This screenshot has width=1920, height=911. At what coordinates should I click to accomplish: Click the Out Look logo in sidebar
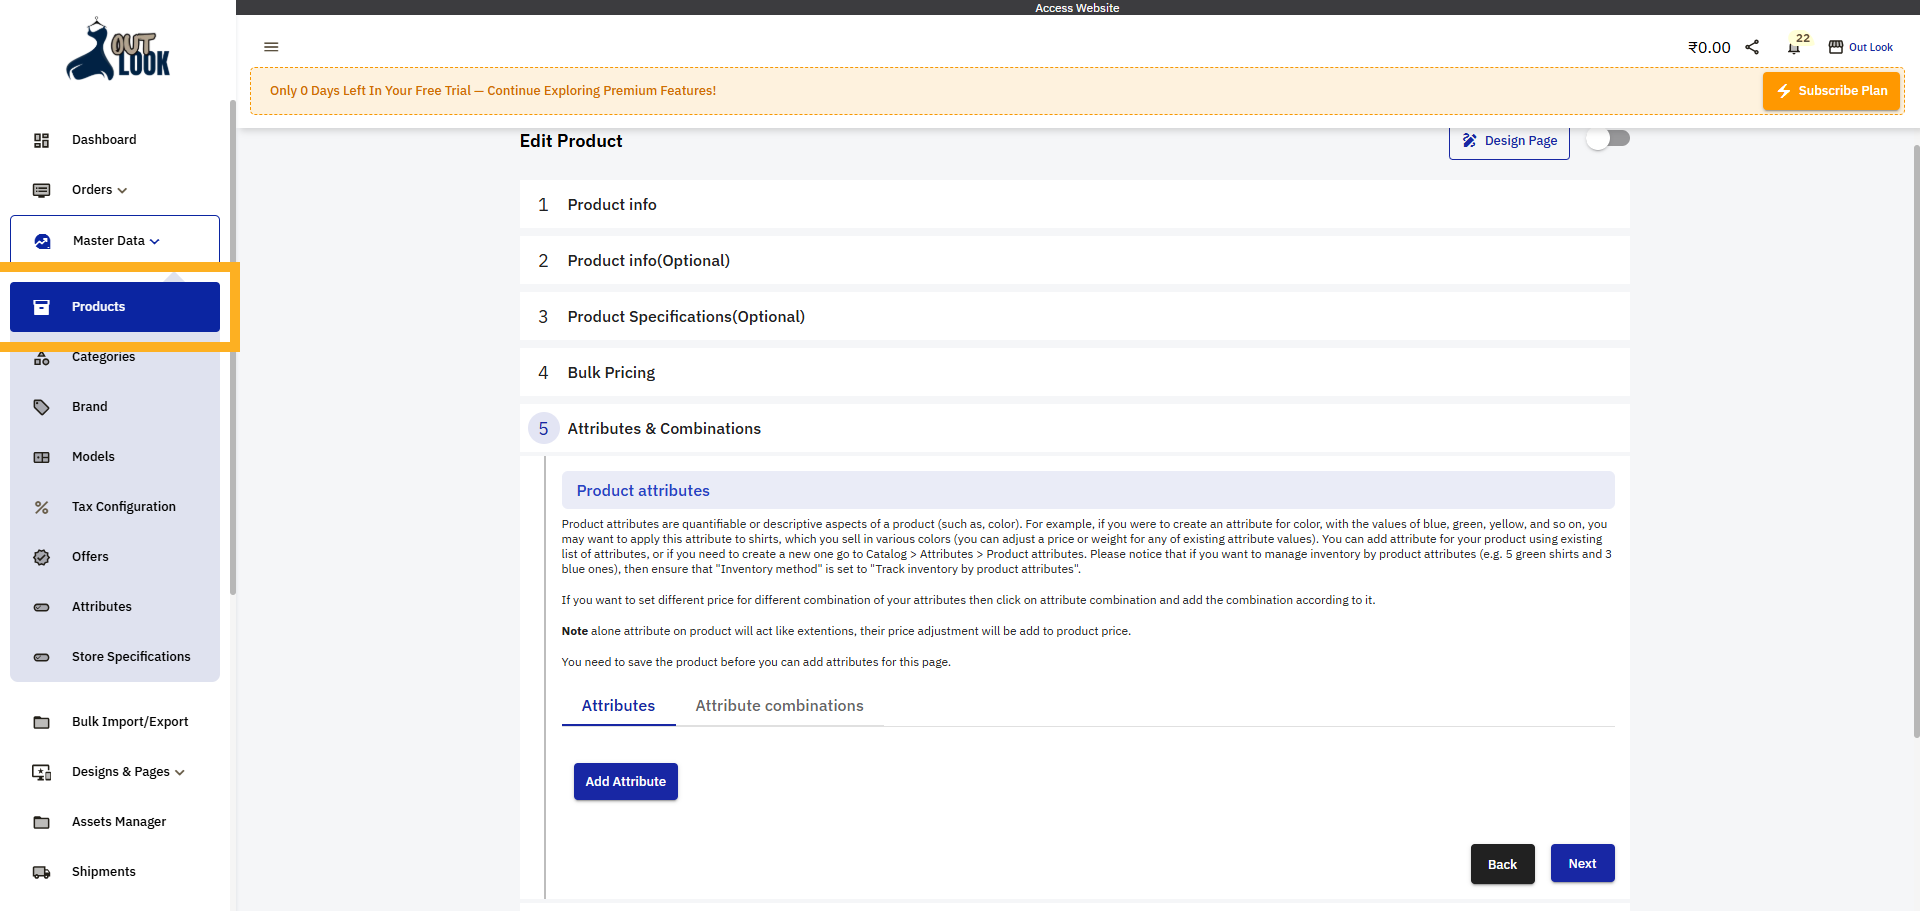coord(118,50)
